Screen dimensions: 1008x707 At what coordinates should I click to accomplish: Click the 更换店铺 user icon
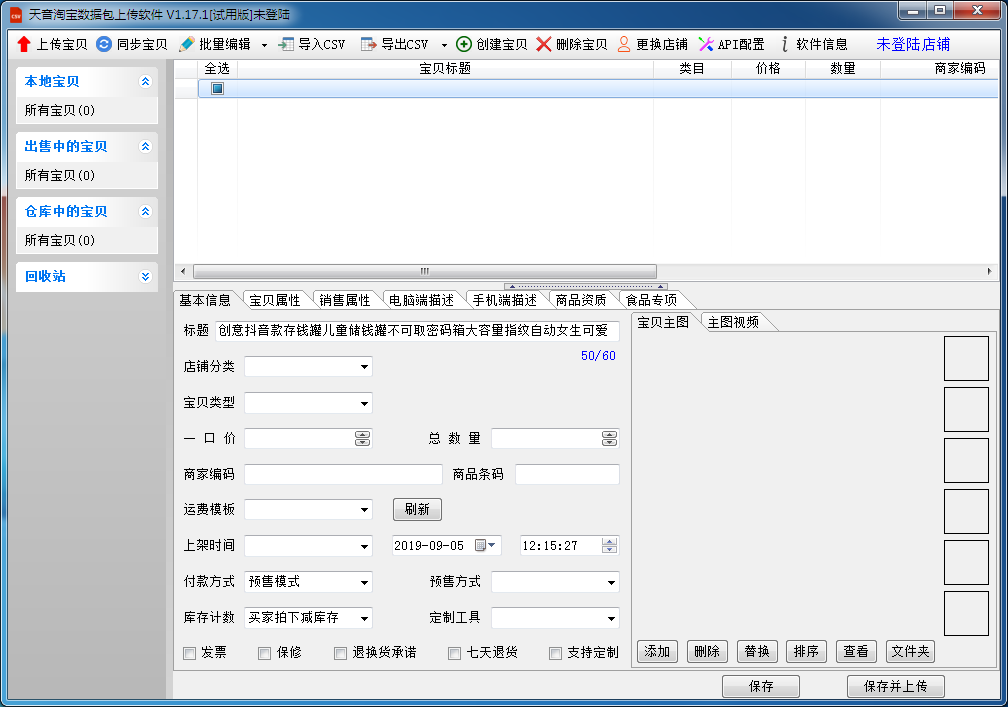coord(624,44)
